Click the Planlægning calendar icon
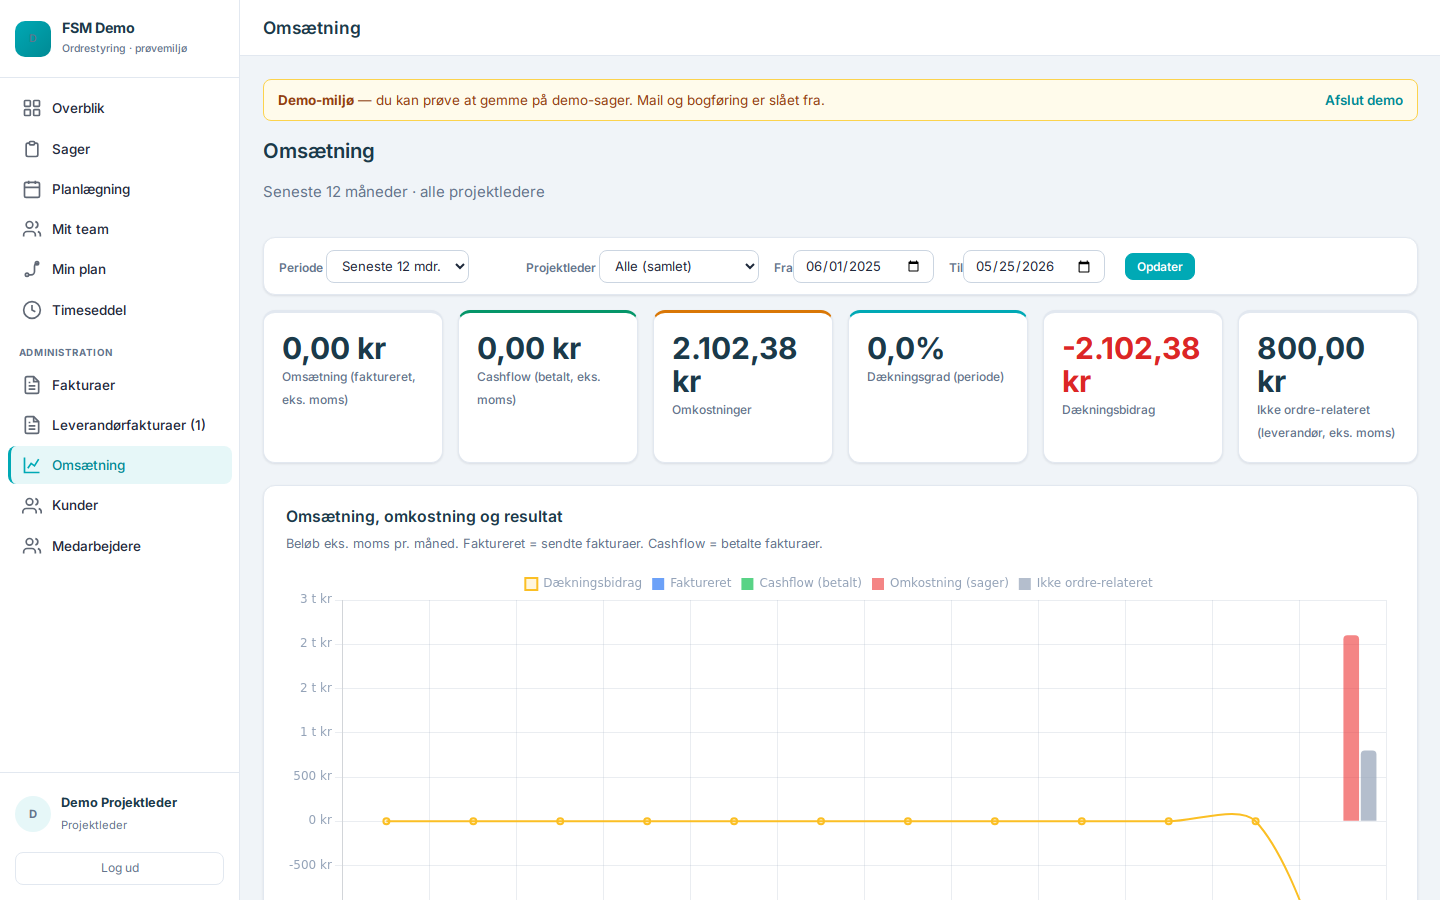Image resolution: width=1440 pixels, height=900 pixels. coord(32,189)
